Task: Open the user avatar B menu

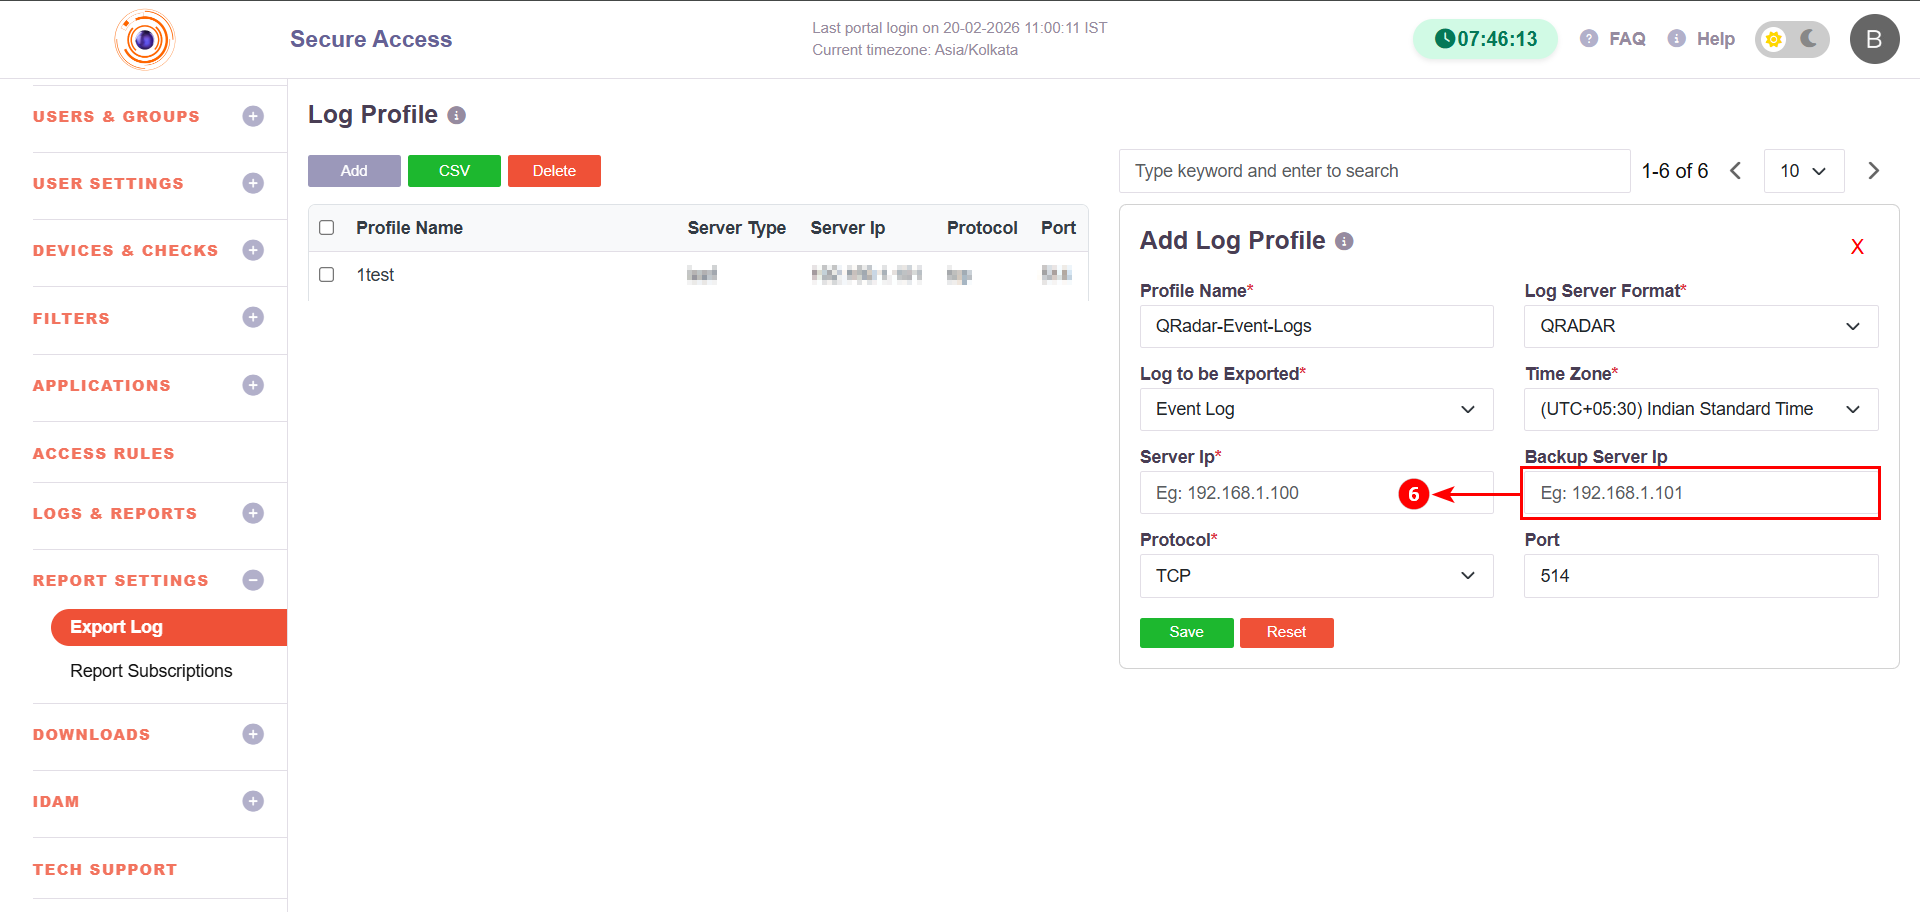Action: (1874, 40)
